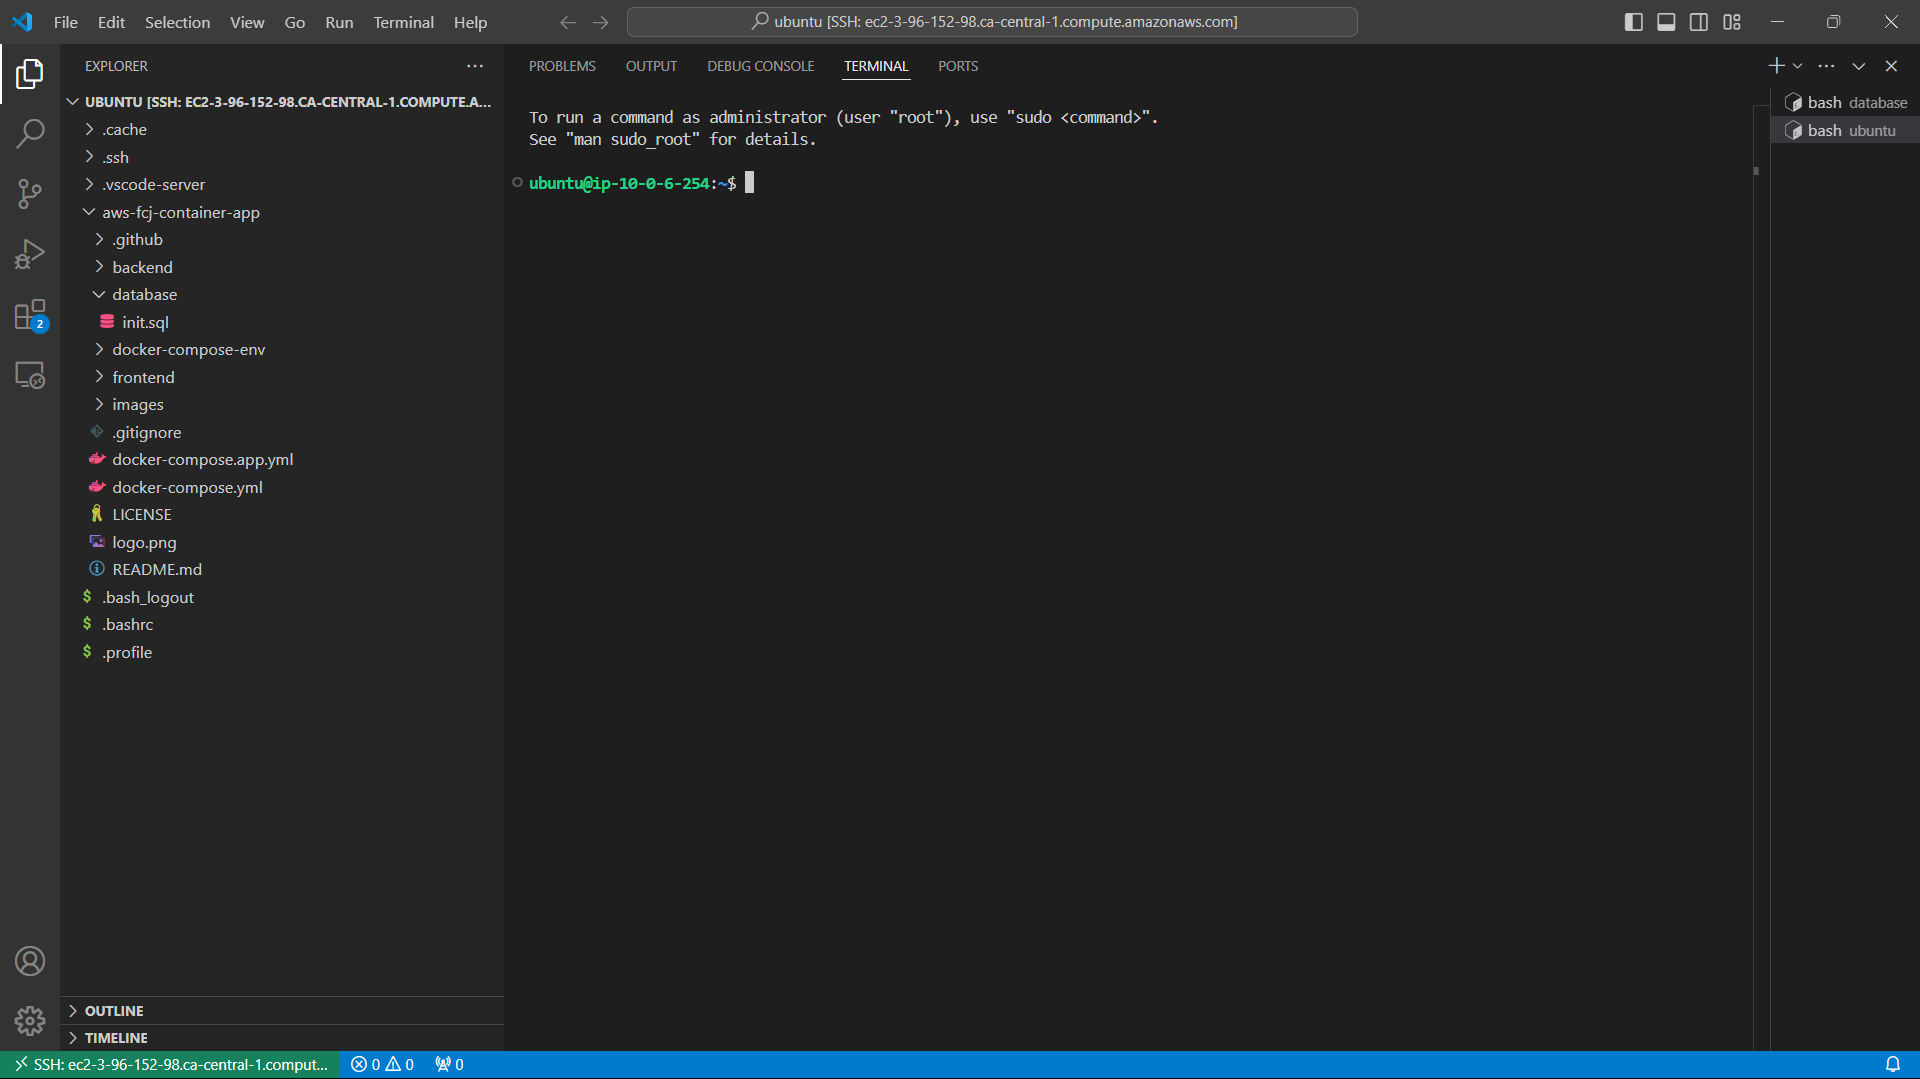The image size is (1920, 1079).
Task: Open the Terminal menu
Action: coord(403,22)
